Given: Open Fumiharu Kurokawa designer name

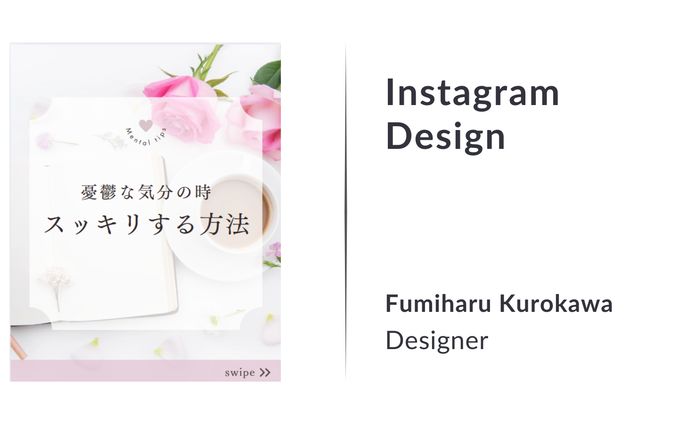Looking at the screenshot, I should [499, 304].
